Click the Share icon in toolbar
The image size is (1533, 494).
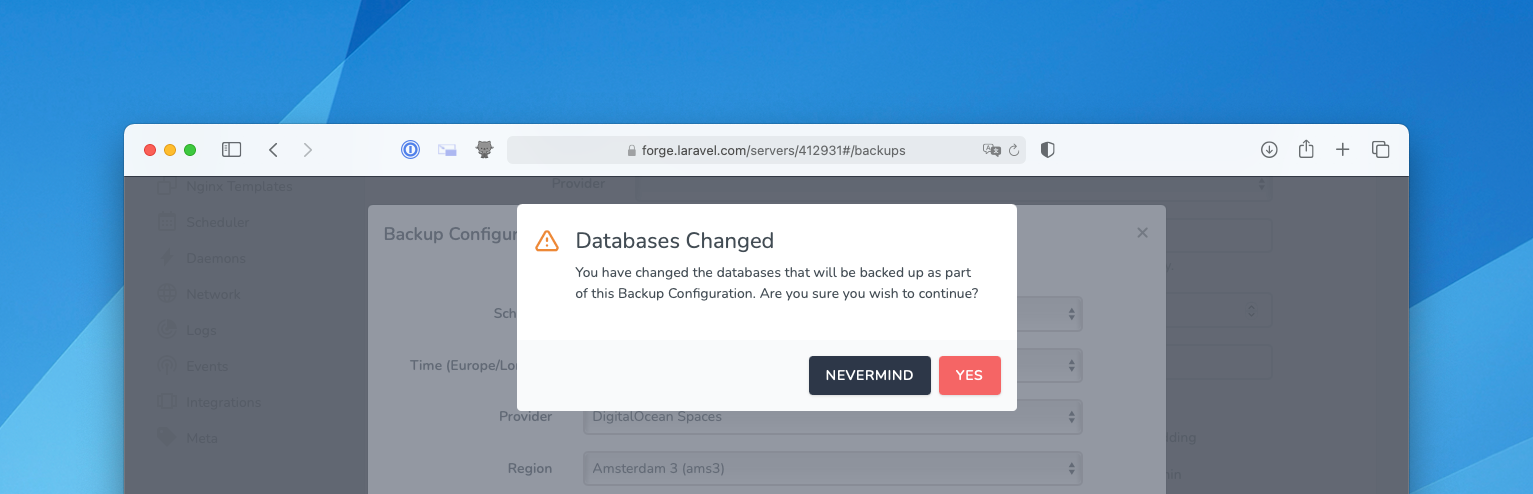click(x=1306, y=150)
